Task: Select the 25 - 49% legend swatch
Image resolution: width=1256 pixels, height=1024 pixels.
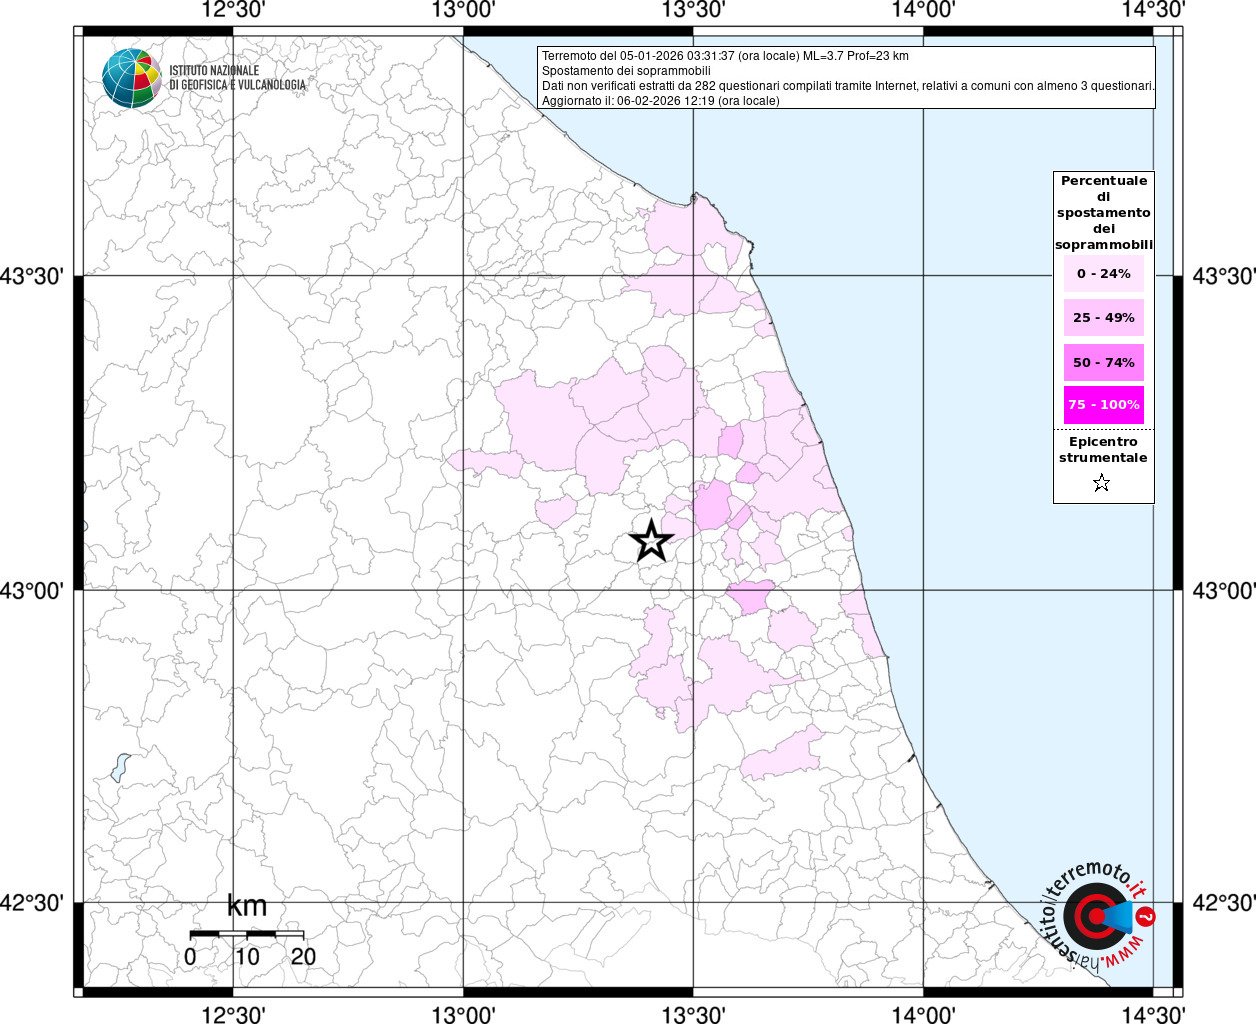Action: click(x=1103, y=318)
